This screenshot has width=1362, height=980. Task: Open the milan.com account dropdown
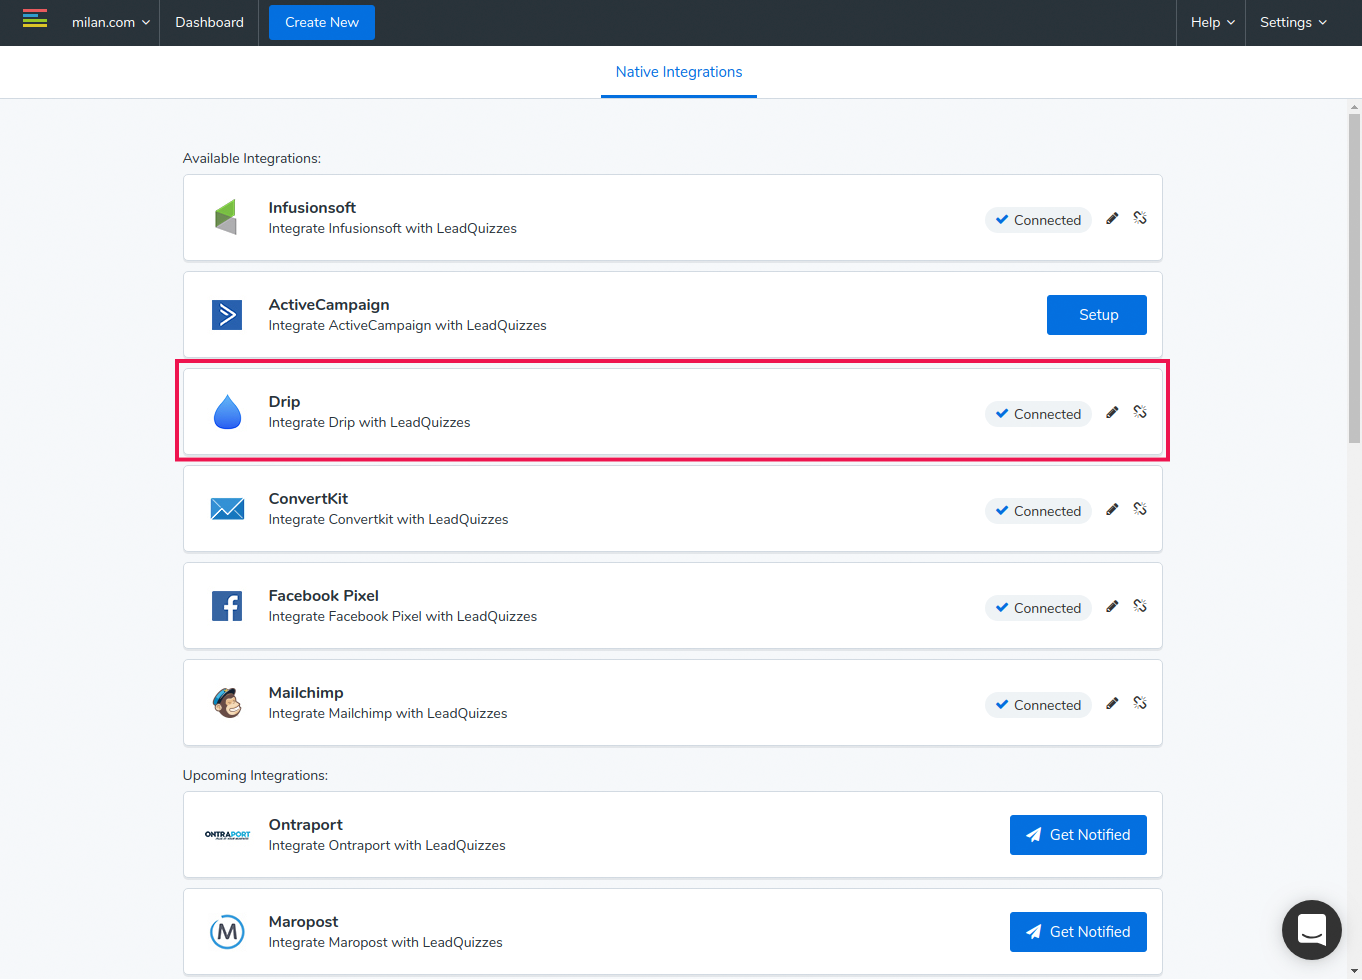click(110, 22)
